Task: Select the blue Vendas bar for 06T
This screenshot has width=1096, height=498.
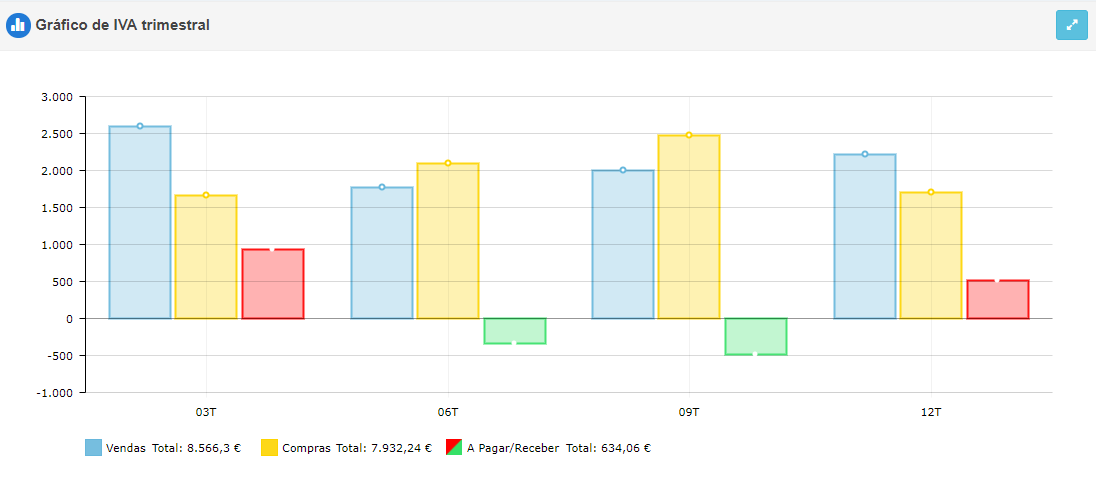Action: (381, 253)
